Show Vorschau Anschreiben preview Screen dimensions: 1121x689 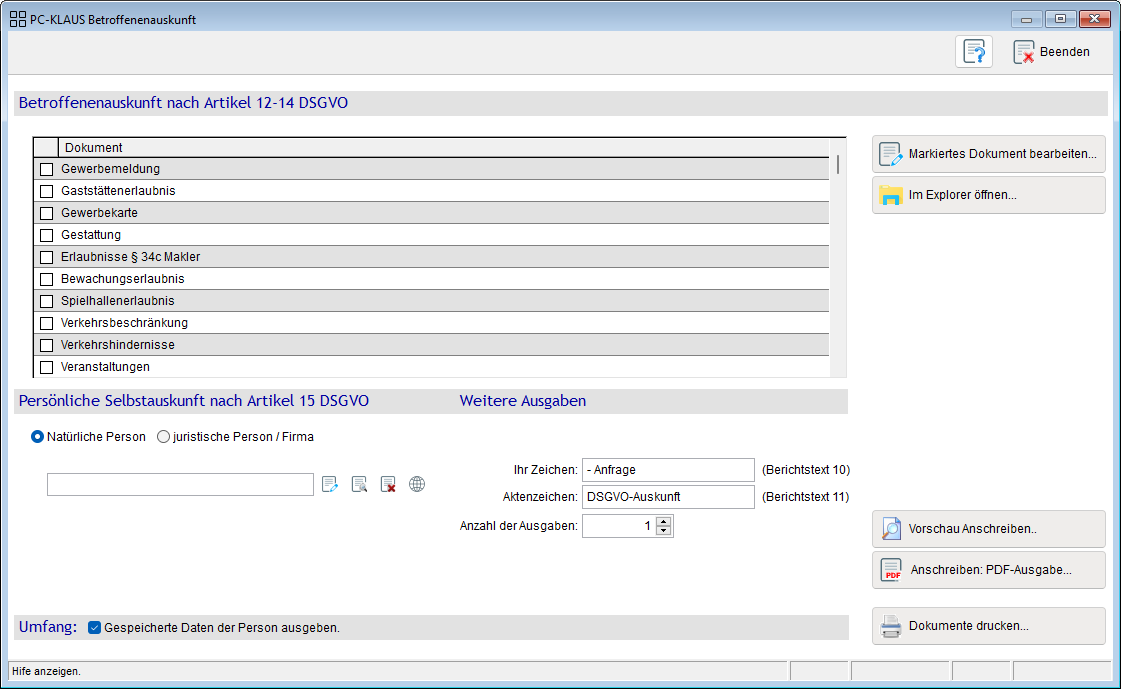[988, 529]
